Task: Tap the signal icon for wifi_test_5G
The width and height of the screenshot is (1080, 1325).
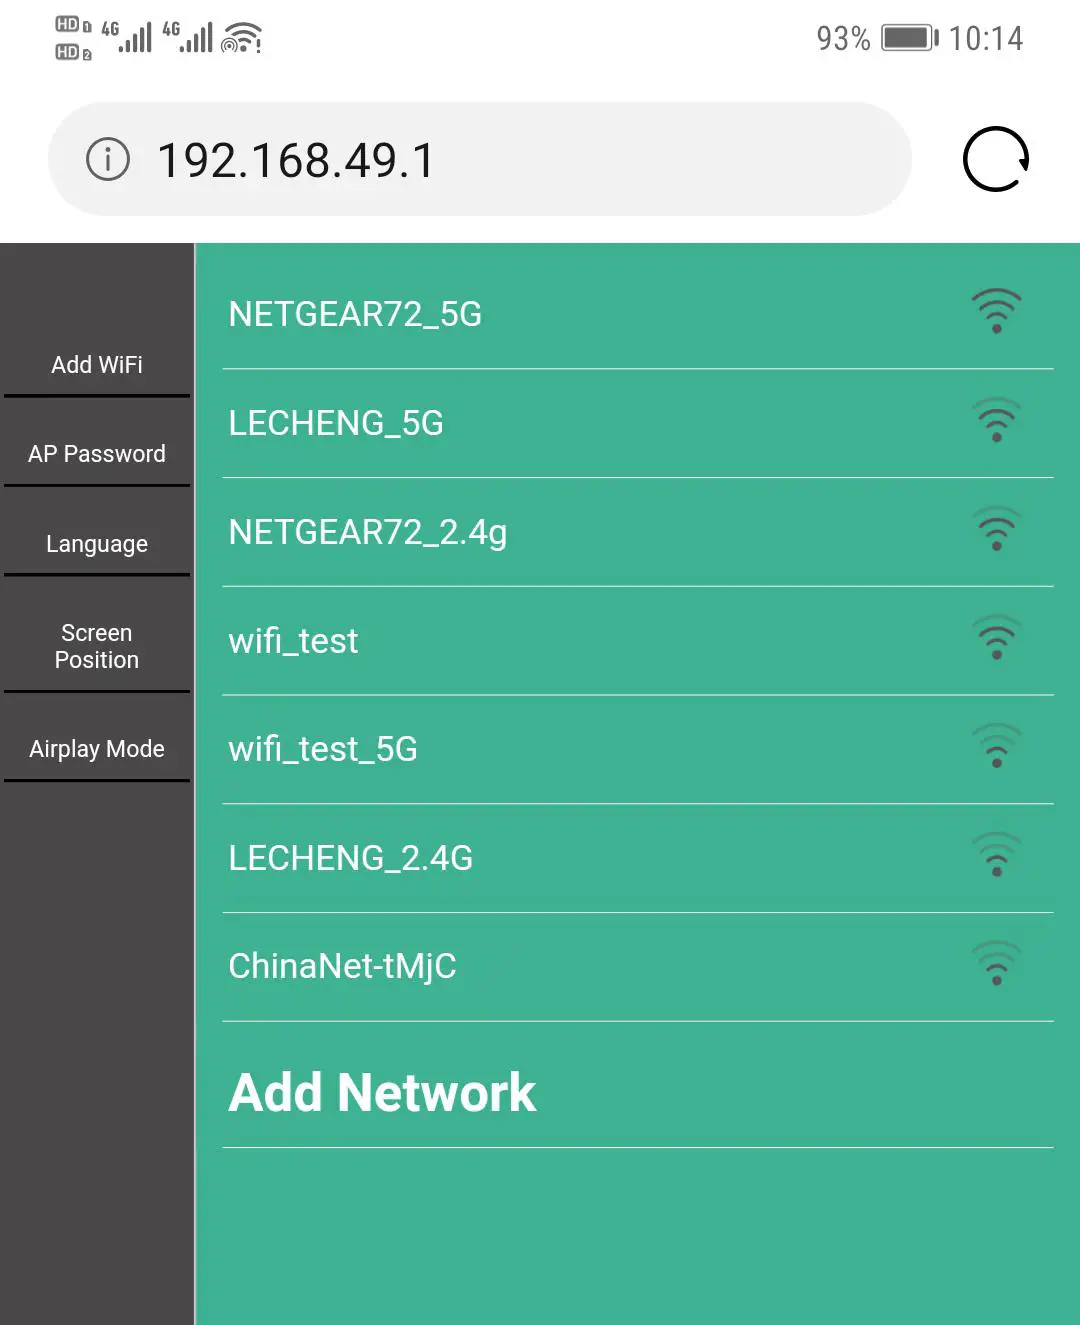Action: point(996,746)
